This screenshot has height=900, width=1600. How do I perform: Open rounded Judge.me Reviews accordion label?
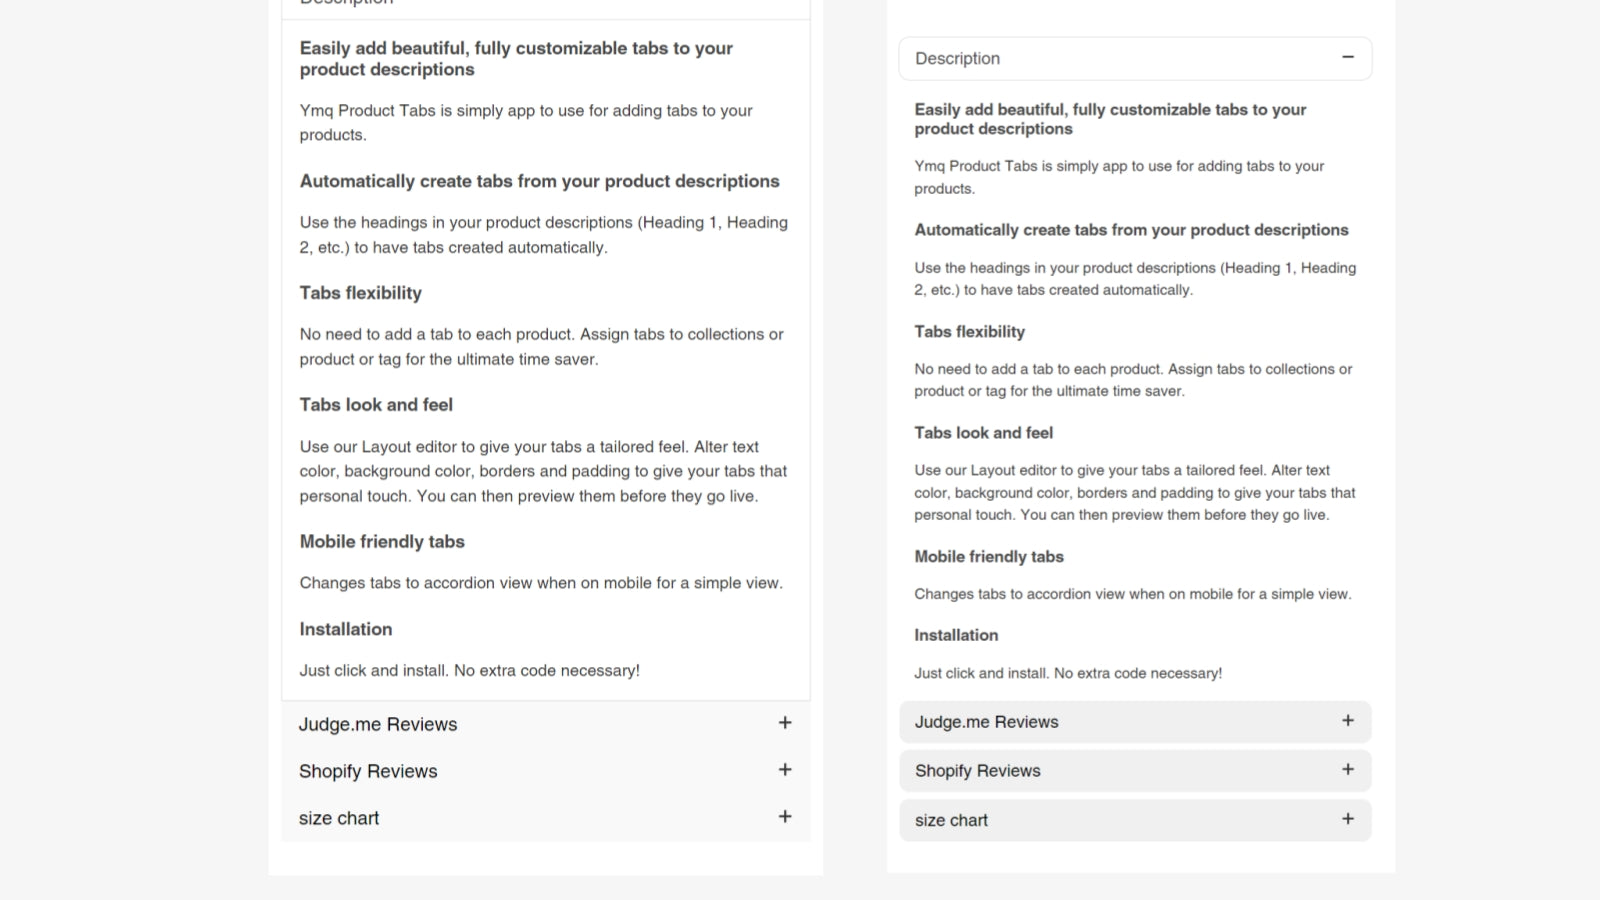(986, 722)
